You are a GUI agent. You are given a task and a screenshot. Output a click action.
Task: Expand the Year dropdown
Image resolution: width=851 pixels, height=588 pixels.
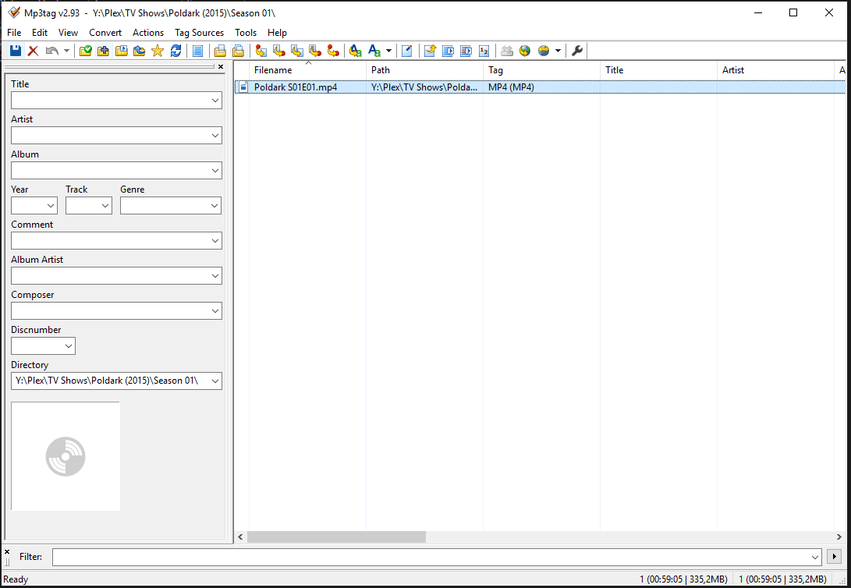(x=50, y=206)
